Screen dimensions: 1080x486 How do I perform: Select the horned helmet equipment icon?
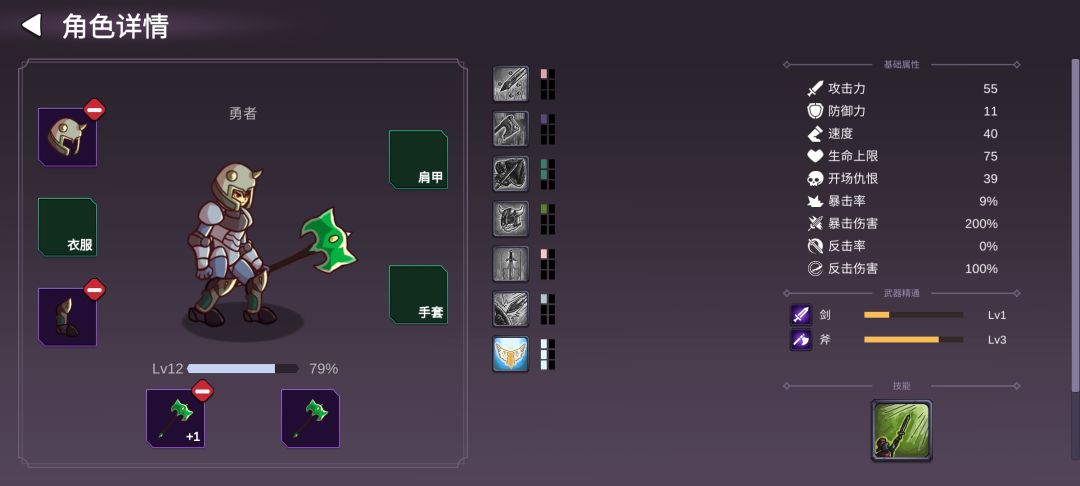pos(68,137)
